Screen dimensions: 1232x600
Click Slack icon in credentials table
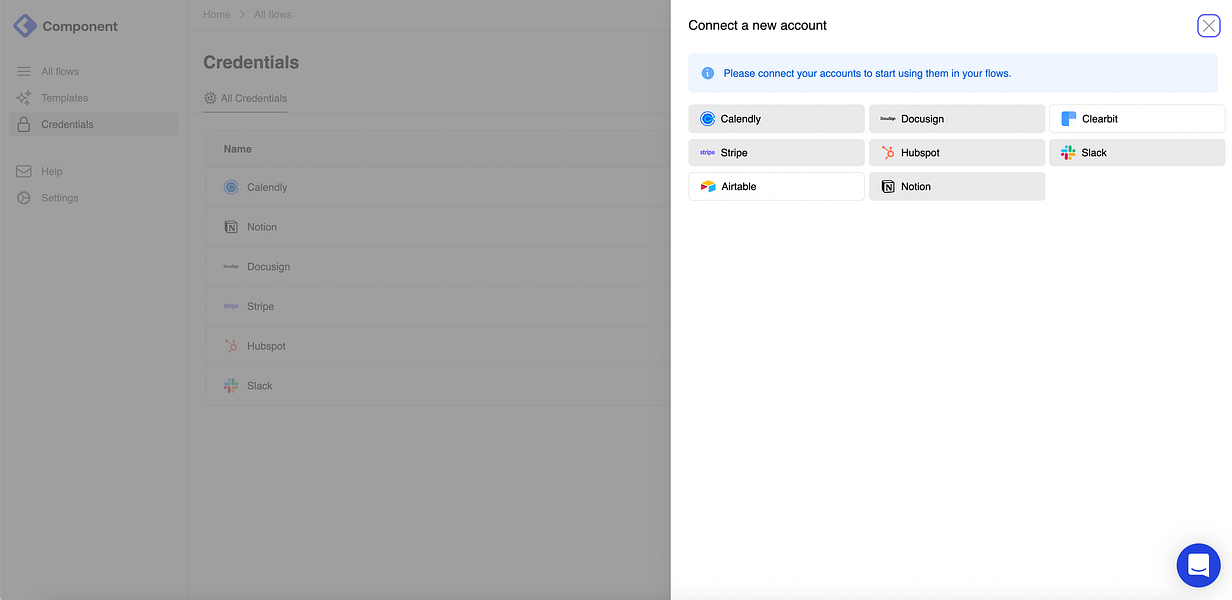(231, 386)
